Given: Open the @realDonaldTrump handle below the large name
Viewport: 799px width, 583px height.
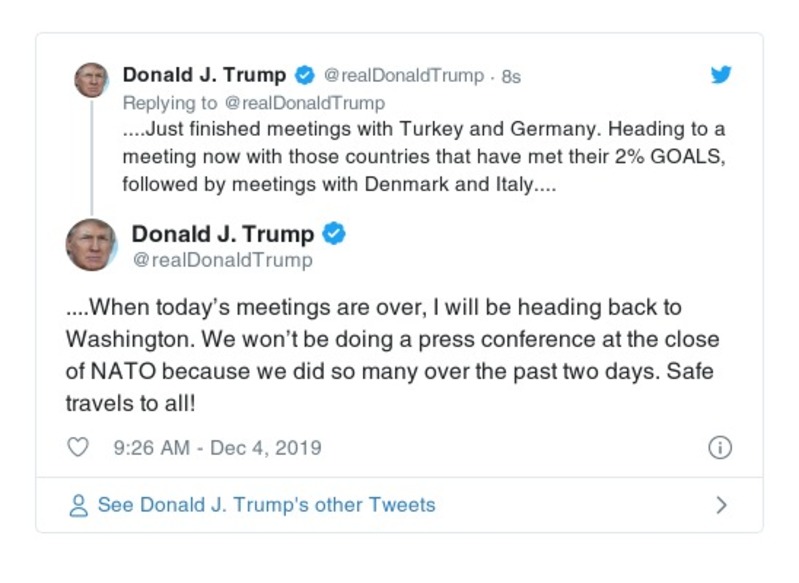Looking at the screenshot, I should coord(222,261).
